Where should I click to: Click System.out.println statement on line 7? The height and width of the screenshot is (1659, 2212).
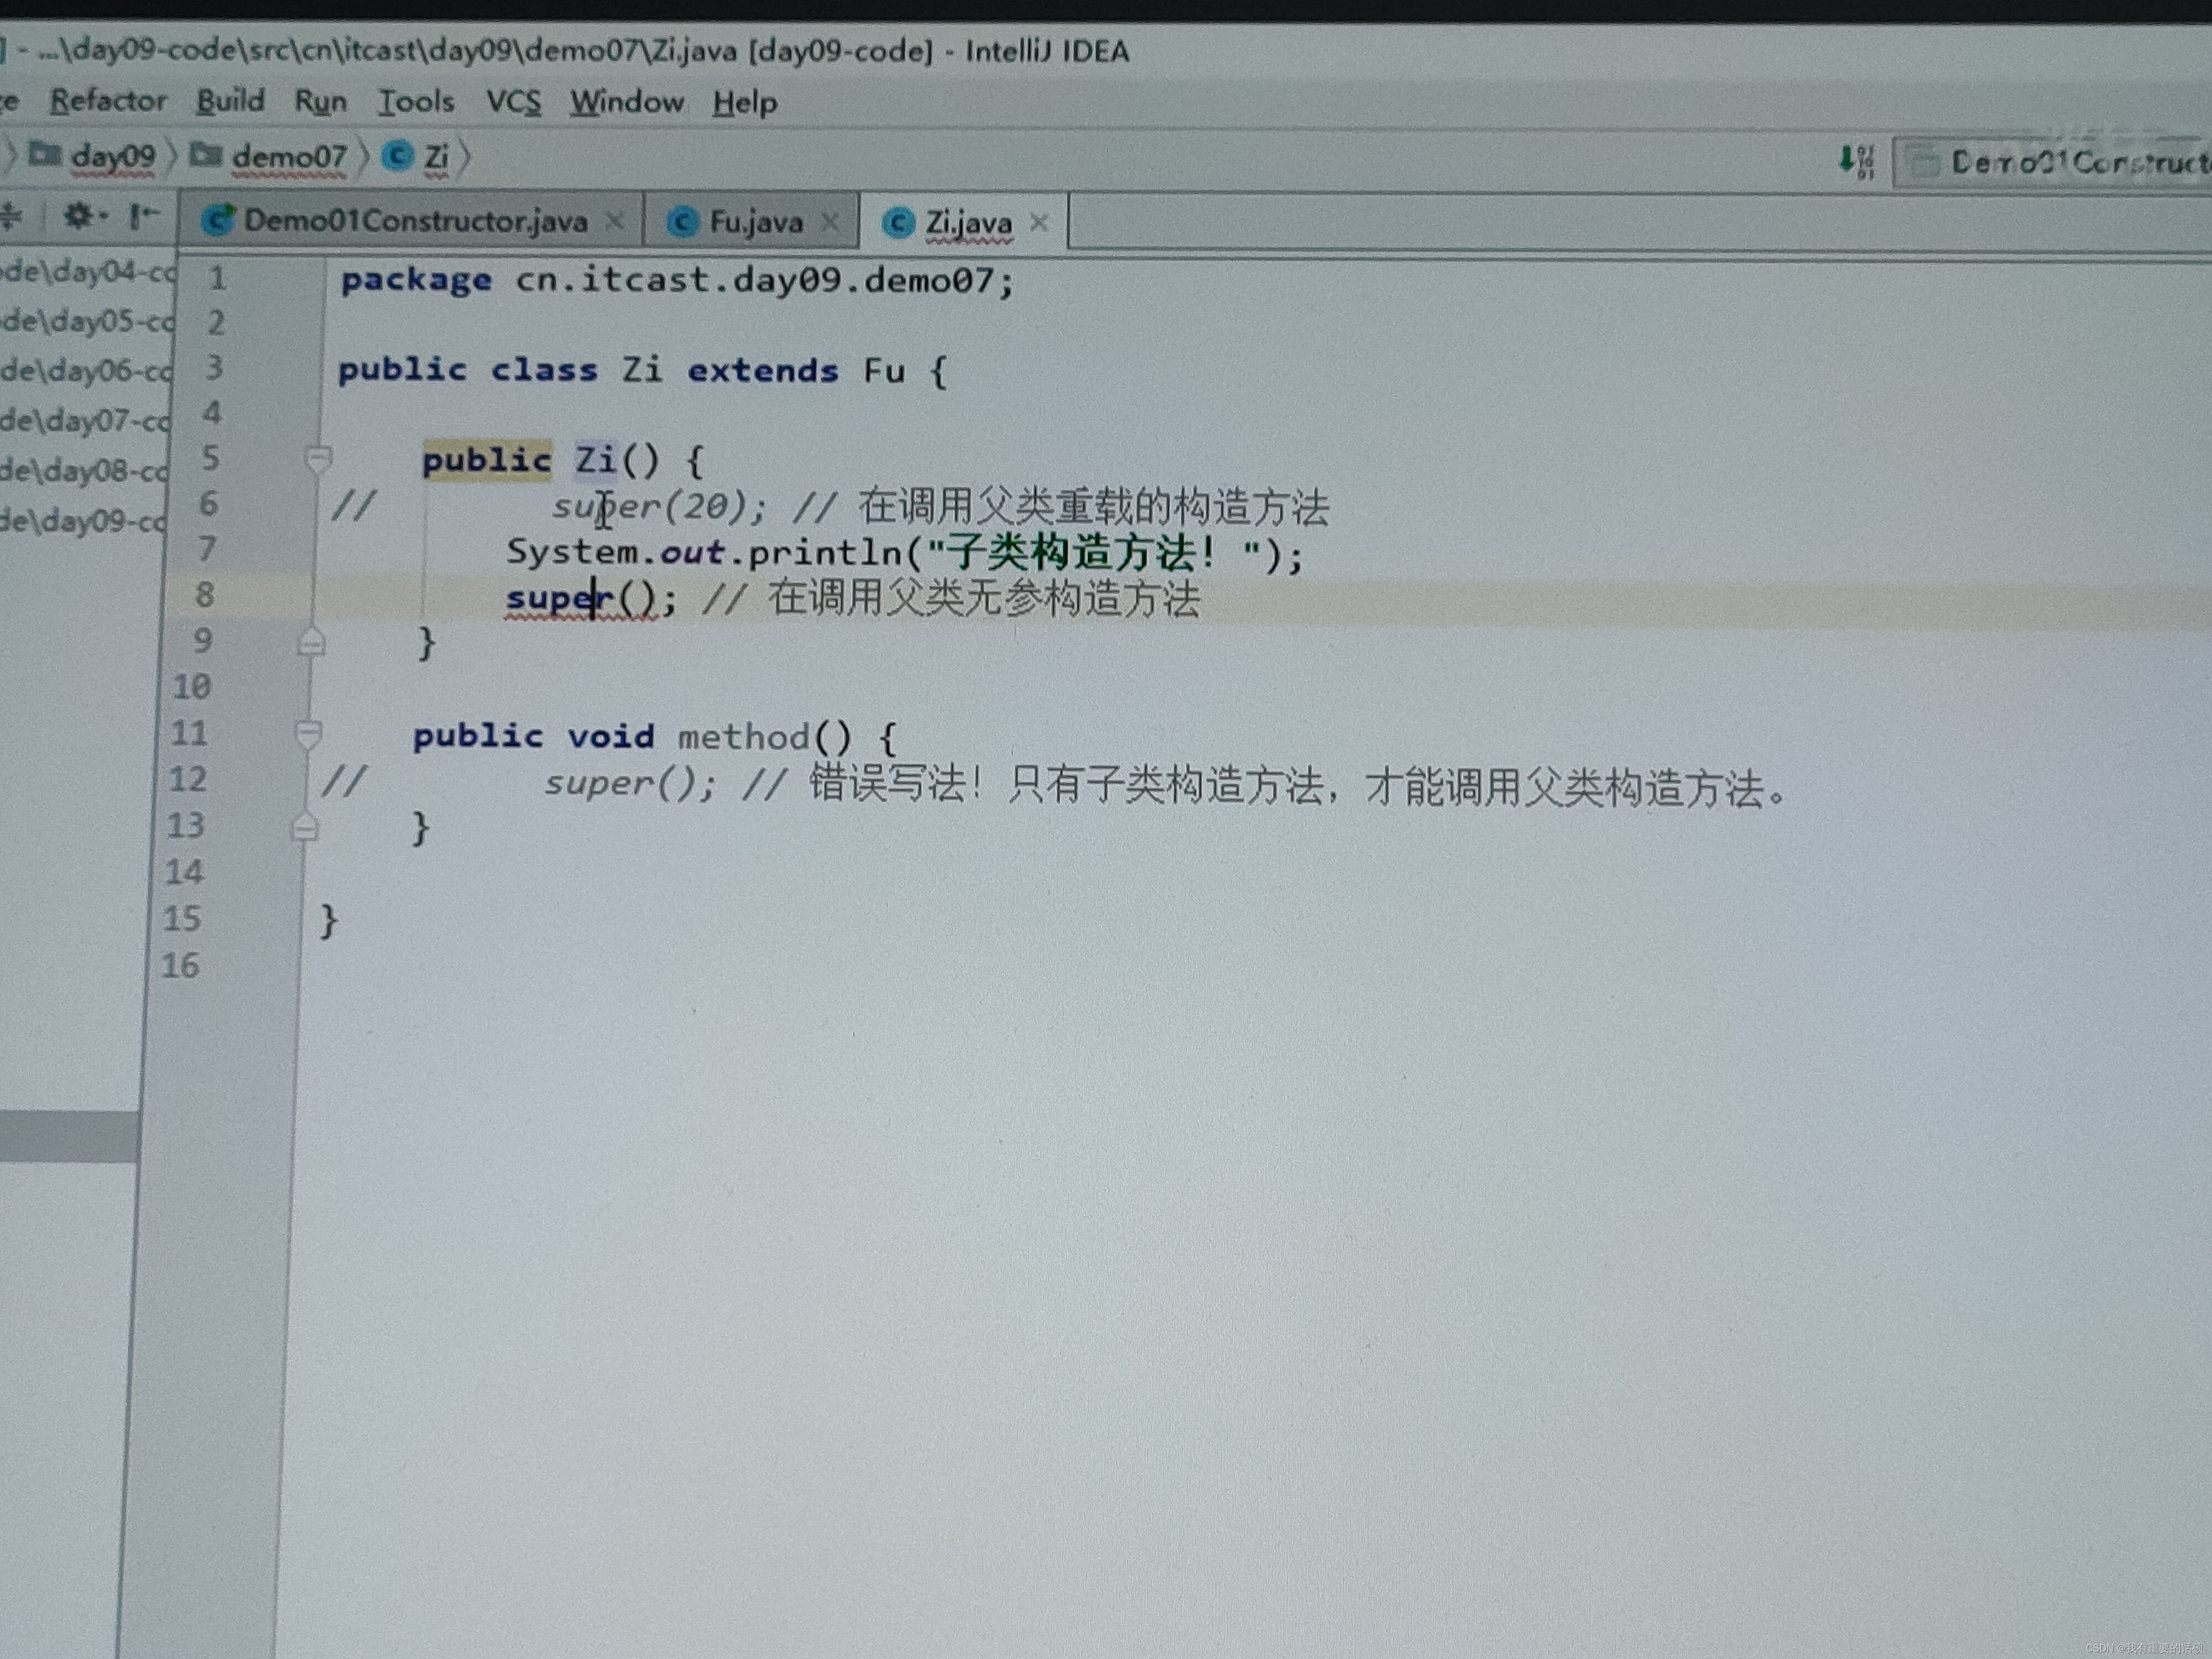pos(905,553)
